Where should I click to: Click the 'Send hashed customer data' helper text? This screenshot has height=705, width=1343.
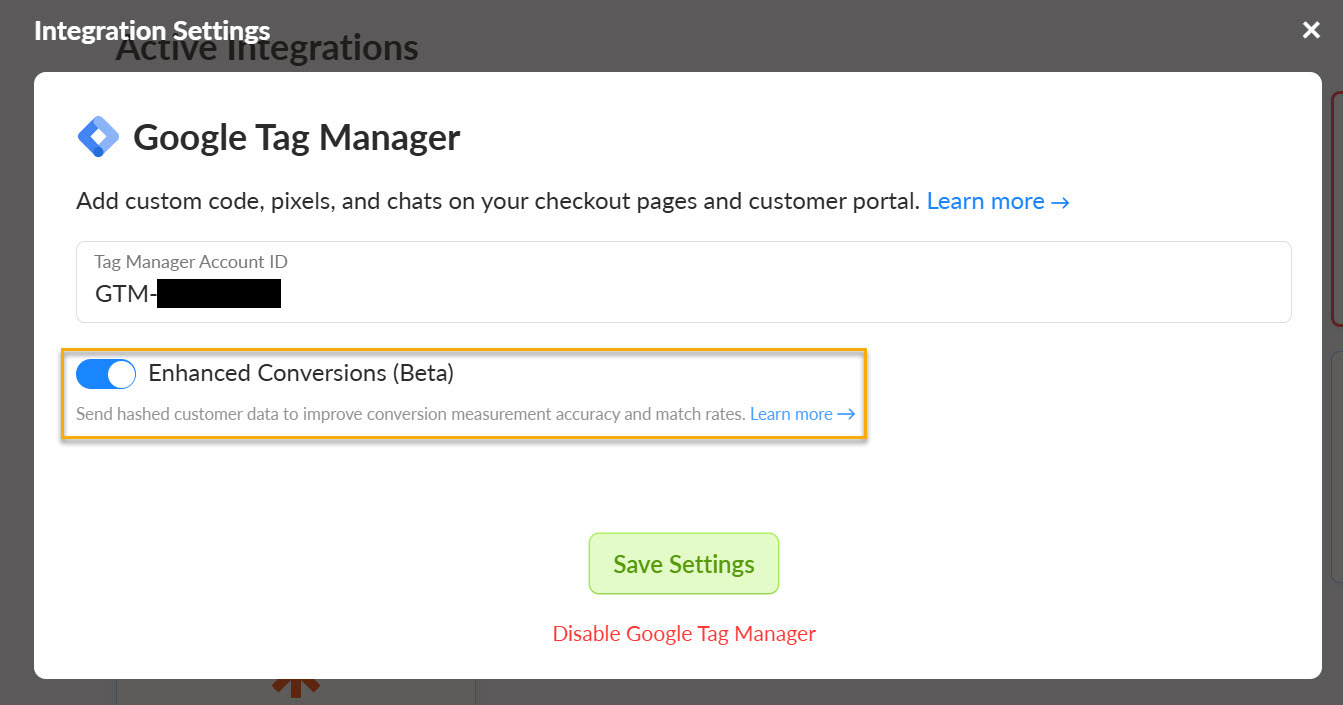410,414
